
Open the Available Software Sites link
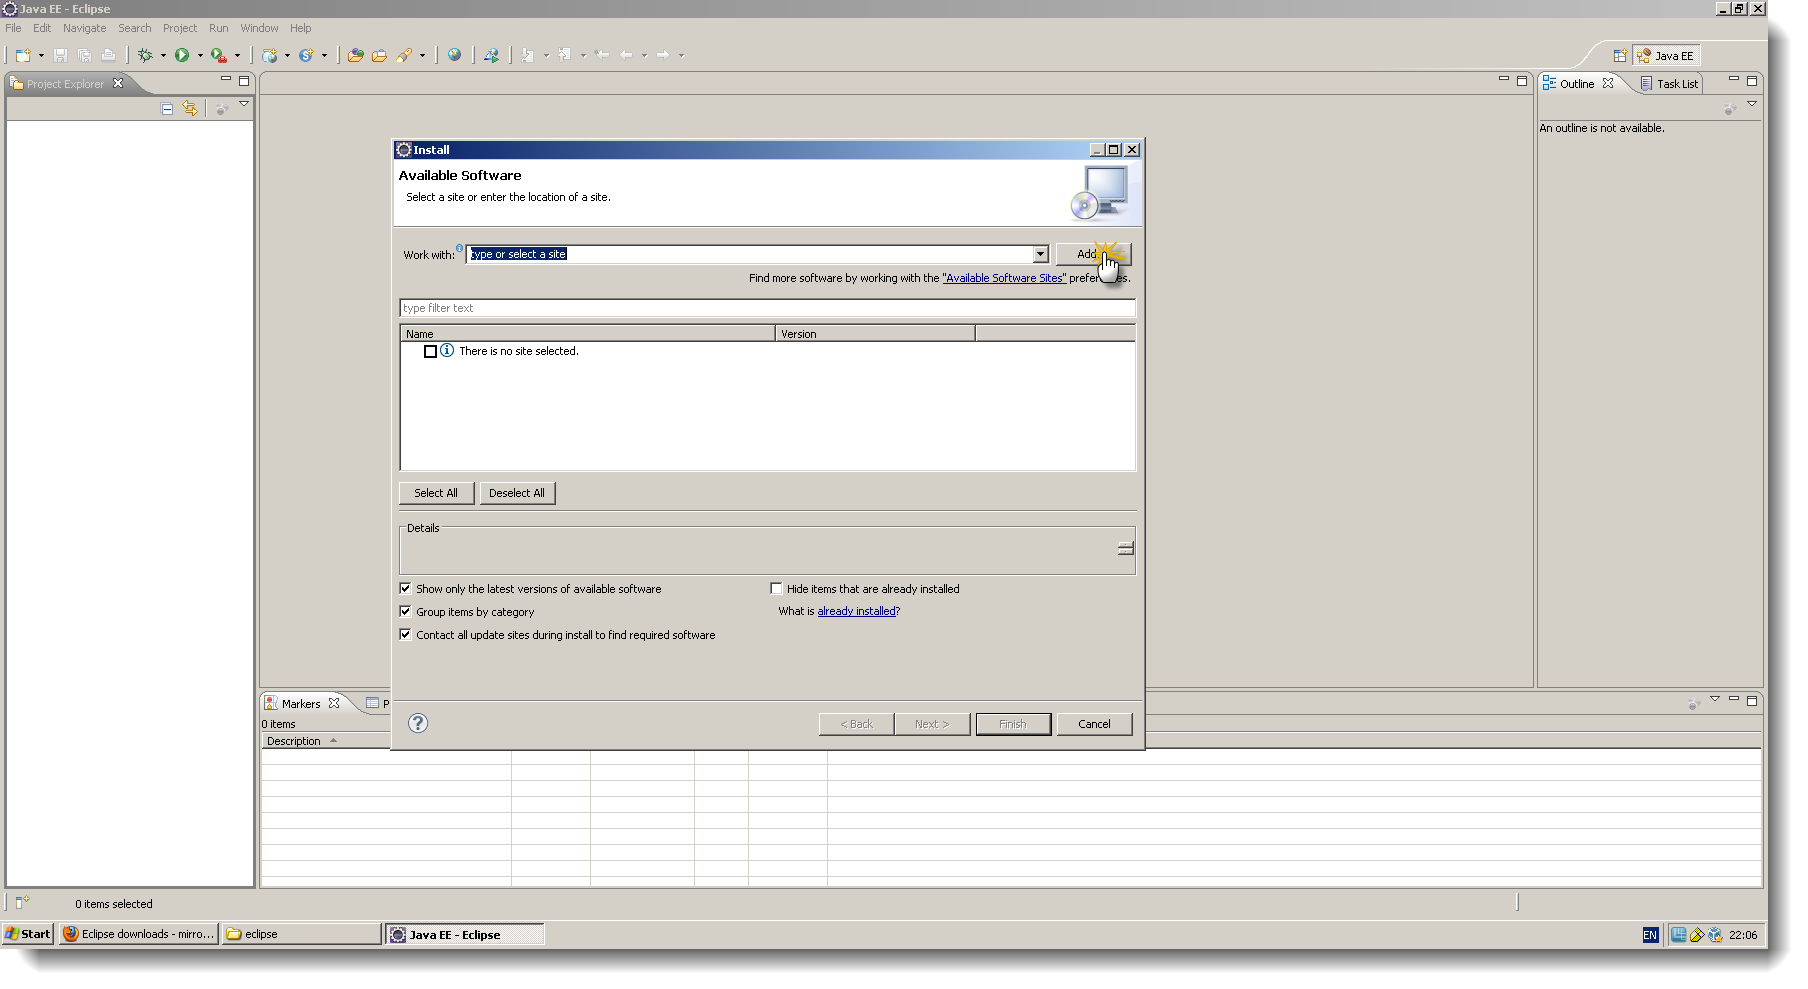pyautogui.click(x=1004, y=278)
